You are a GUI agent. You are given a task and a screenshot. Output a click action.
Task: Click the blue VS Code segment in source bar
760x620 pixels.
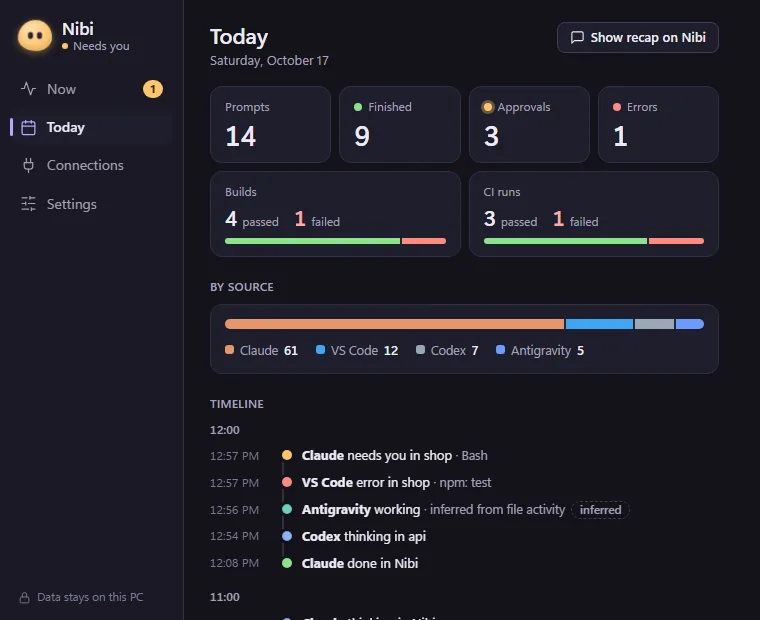600,324
